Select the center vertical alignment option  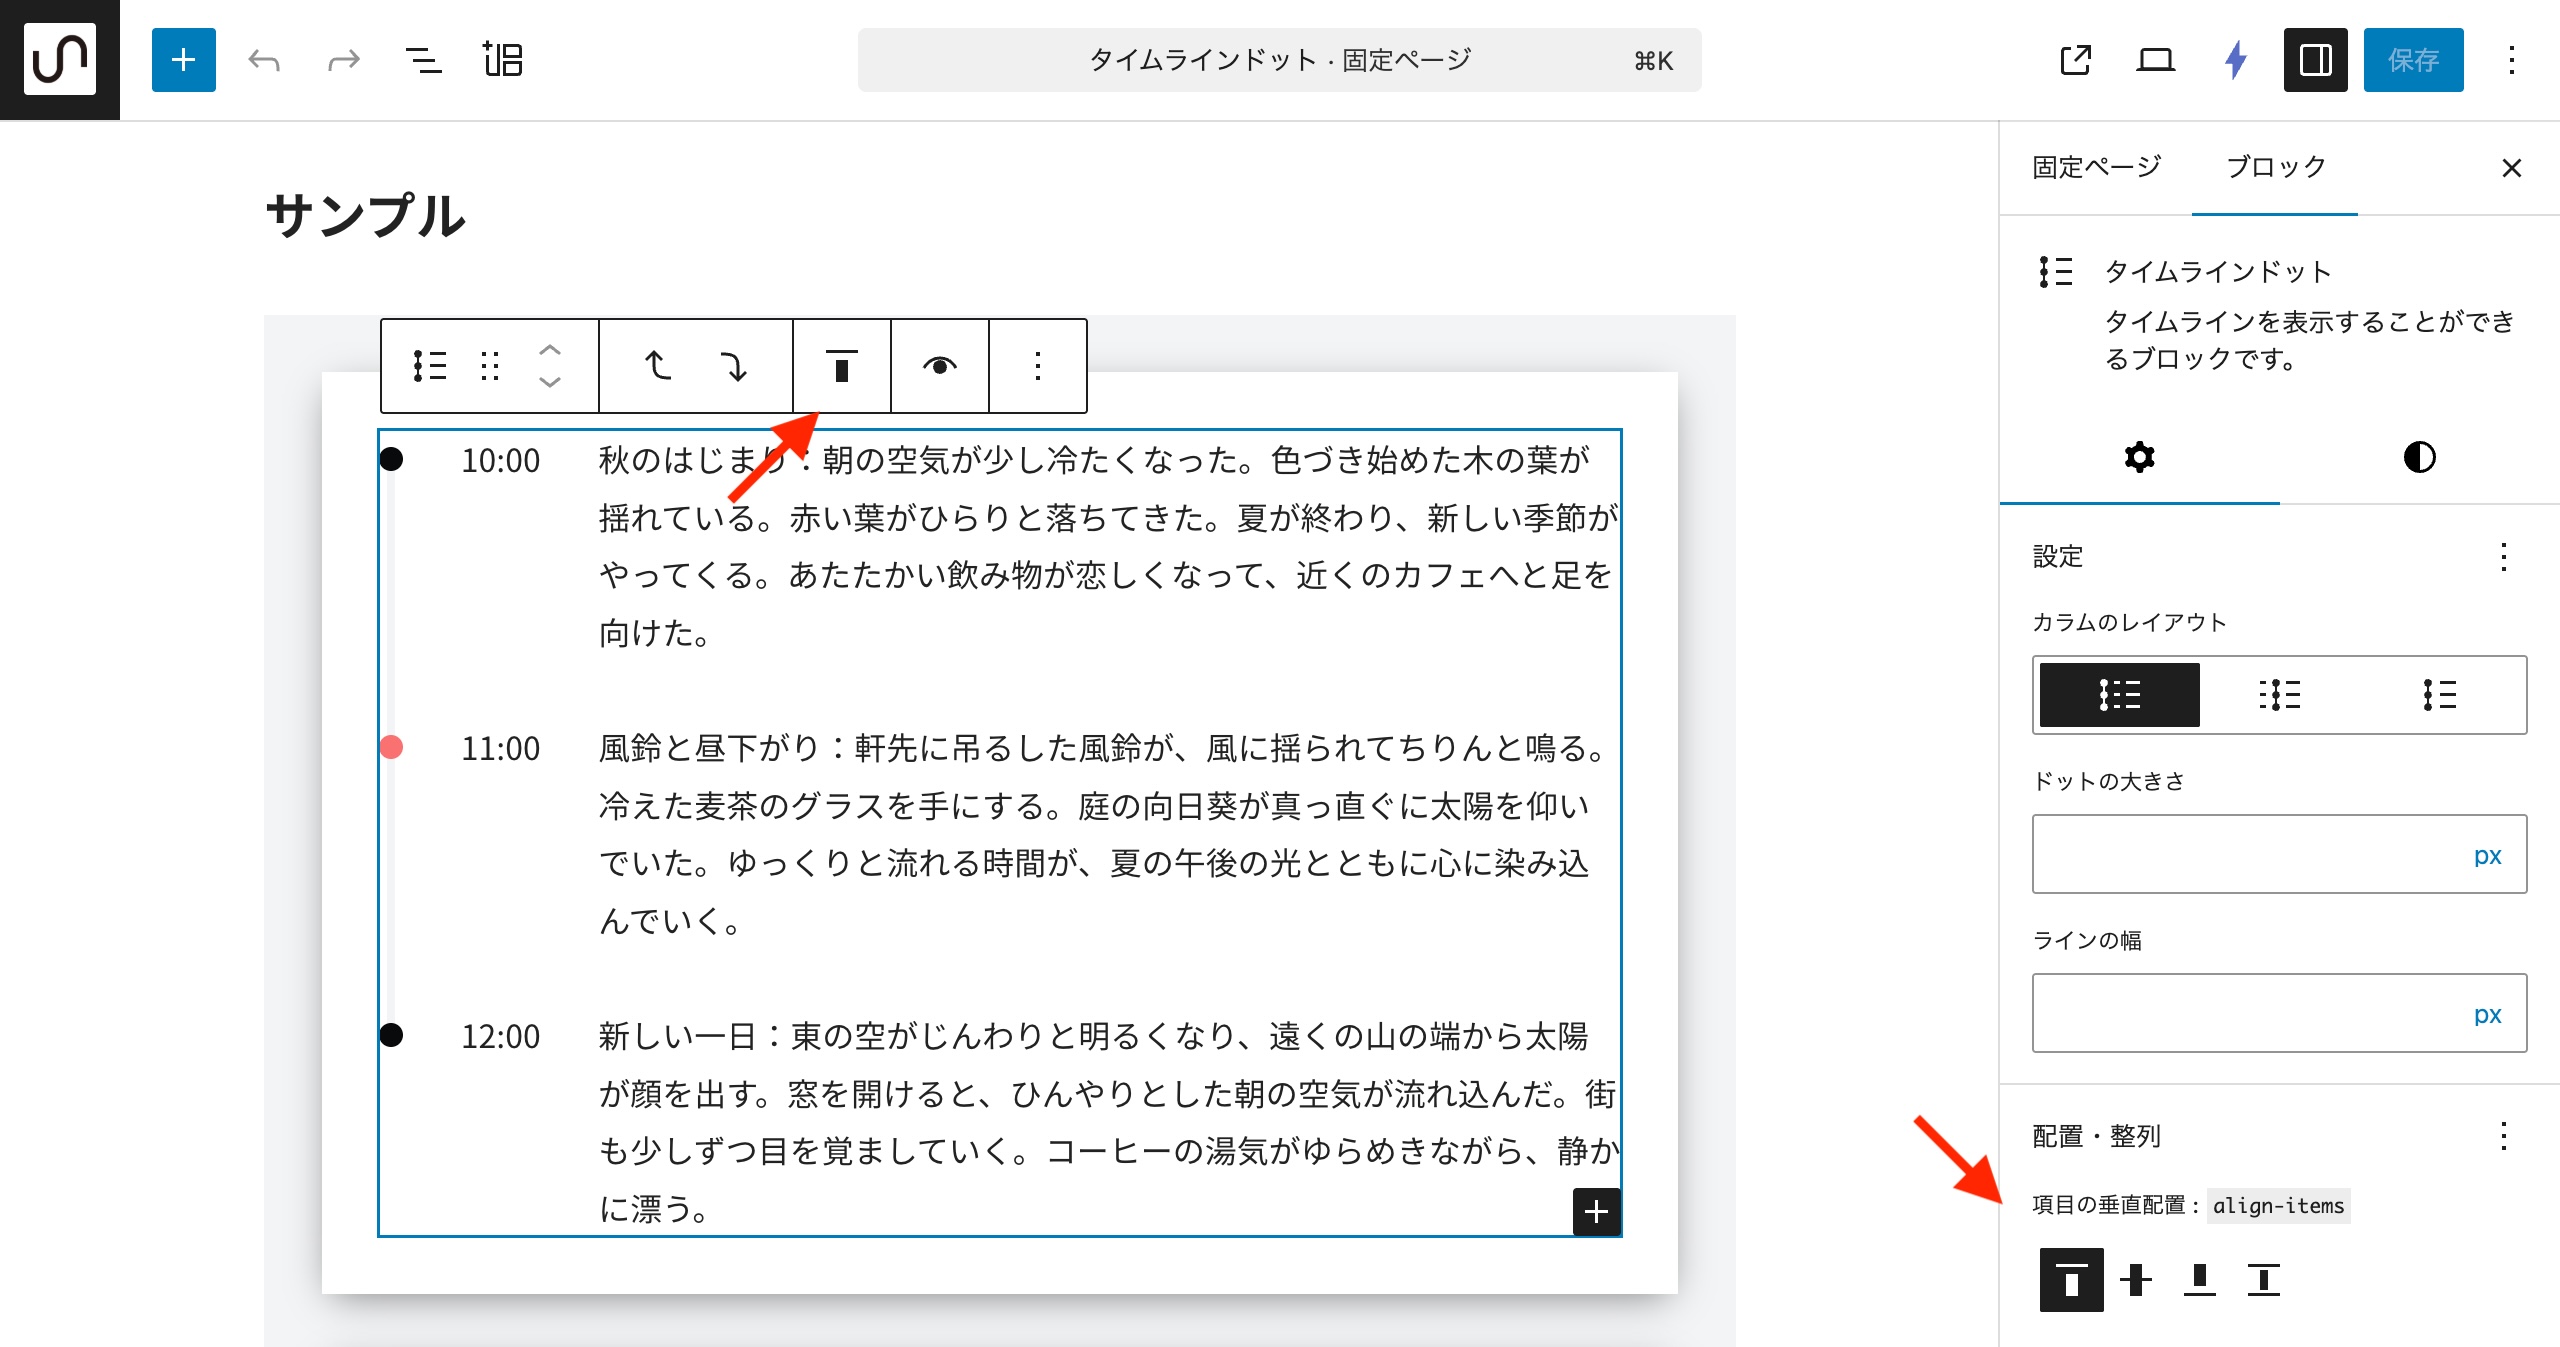(2135, 1279)
